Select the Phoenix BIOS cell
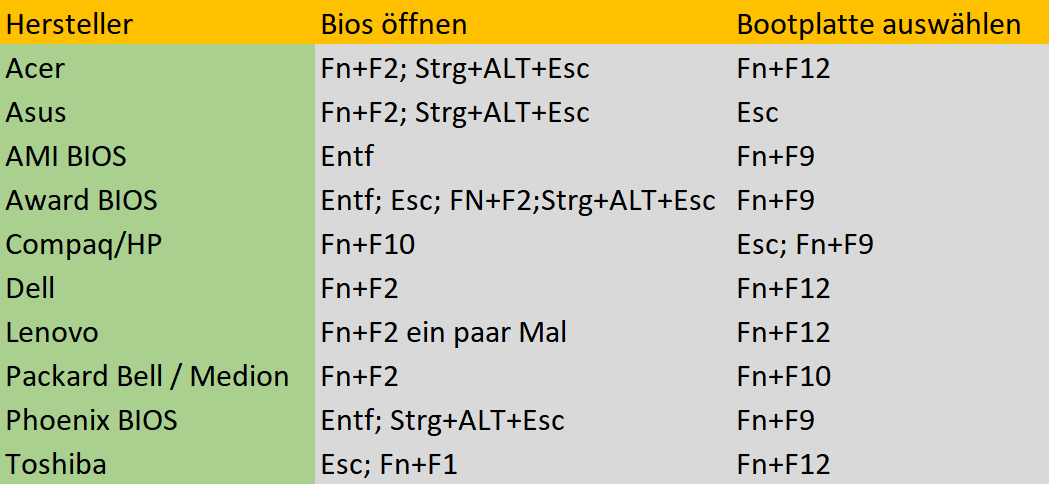Viewport: 1049px width, 484px height. coord(92,420)
